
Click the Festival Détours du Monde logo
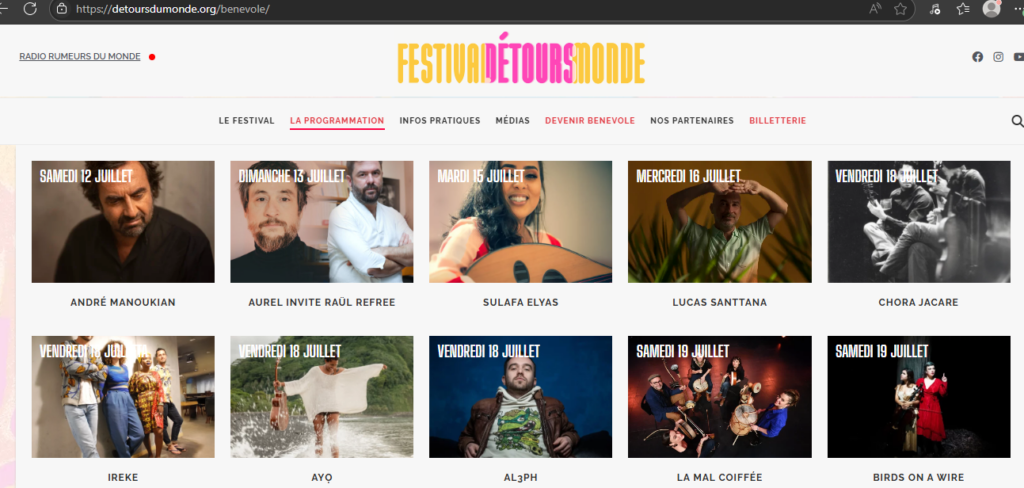pyautogui.click(x=520, y=59)
